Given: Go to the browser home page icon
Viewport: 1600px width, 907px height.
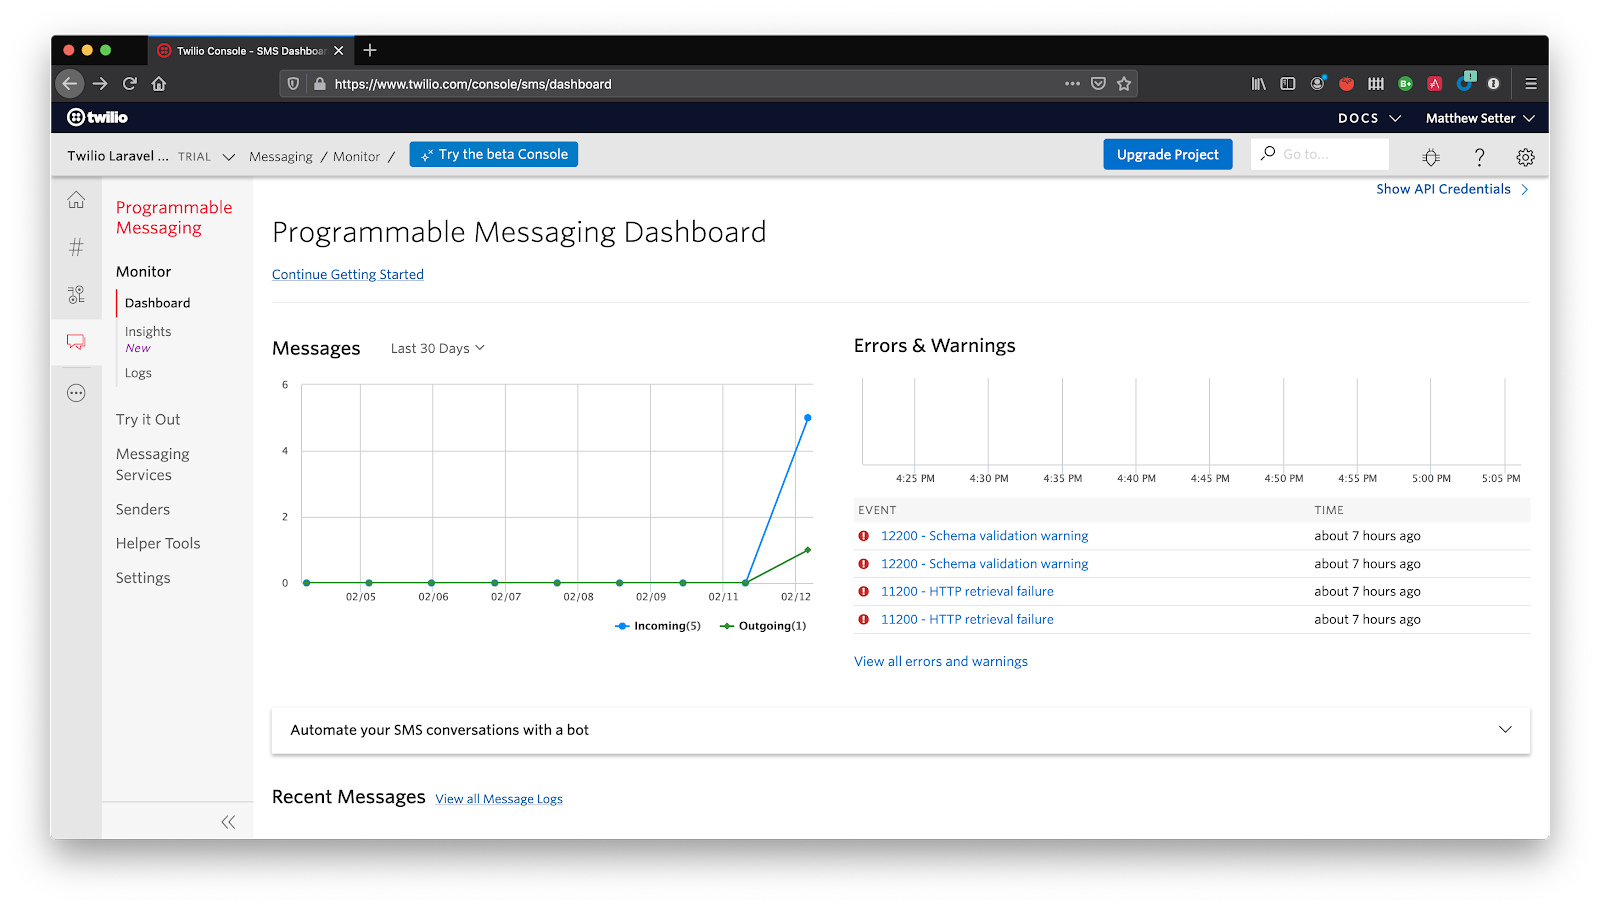Looking at the screenshot, I should coord(159,84).
